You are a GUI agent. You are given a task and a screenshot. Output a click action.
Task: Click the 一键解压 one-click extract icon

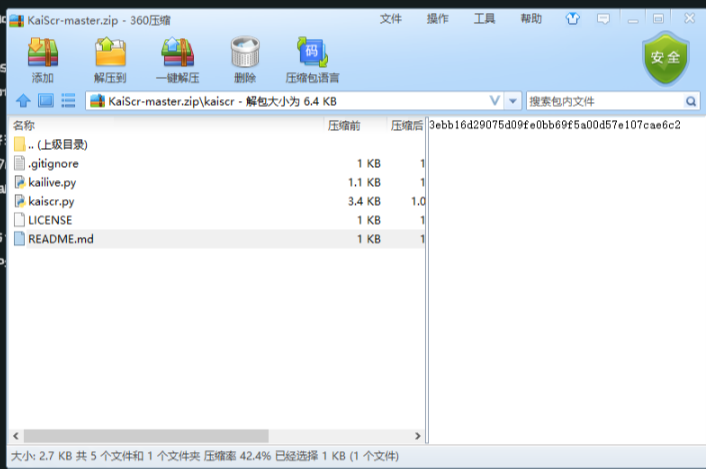[x=177, y=52]
